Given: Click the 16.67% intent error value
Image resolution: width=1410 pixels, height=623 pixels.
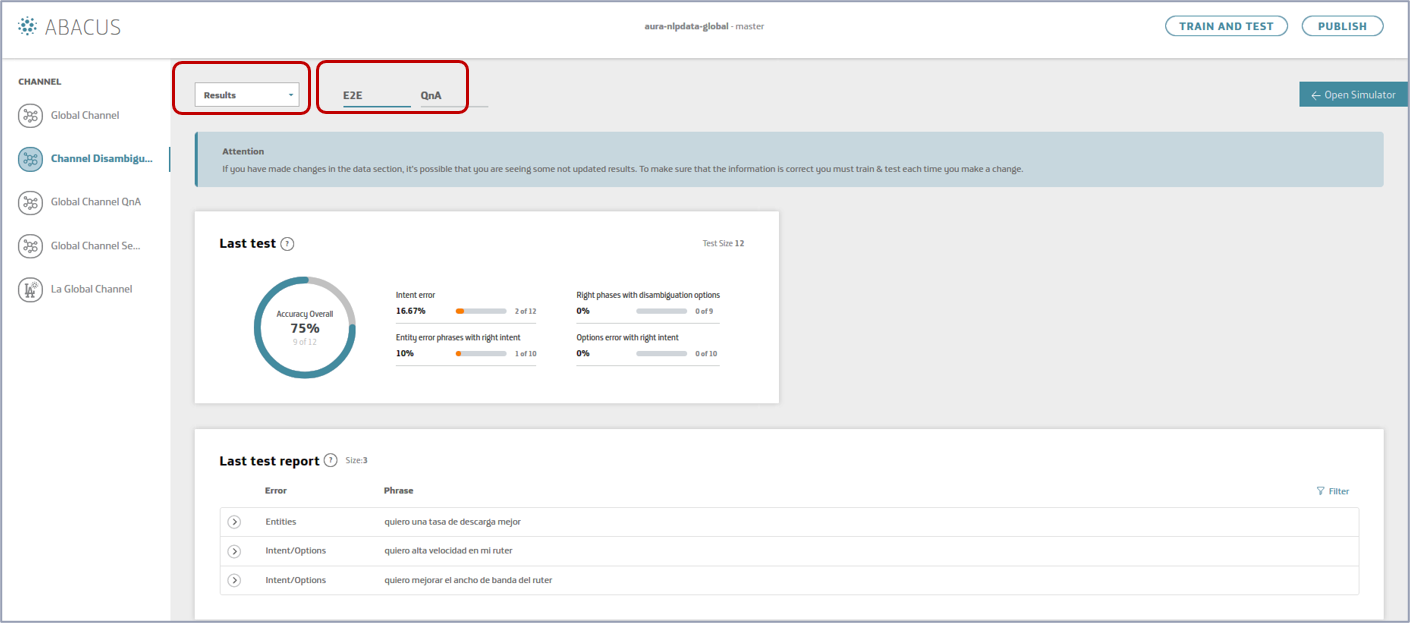Looking at the screenshot, I should coord(411,311).
